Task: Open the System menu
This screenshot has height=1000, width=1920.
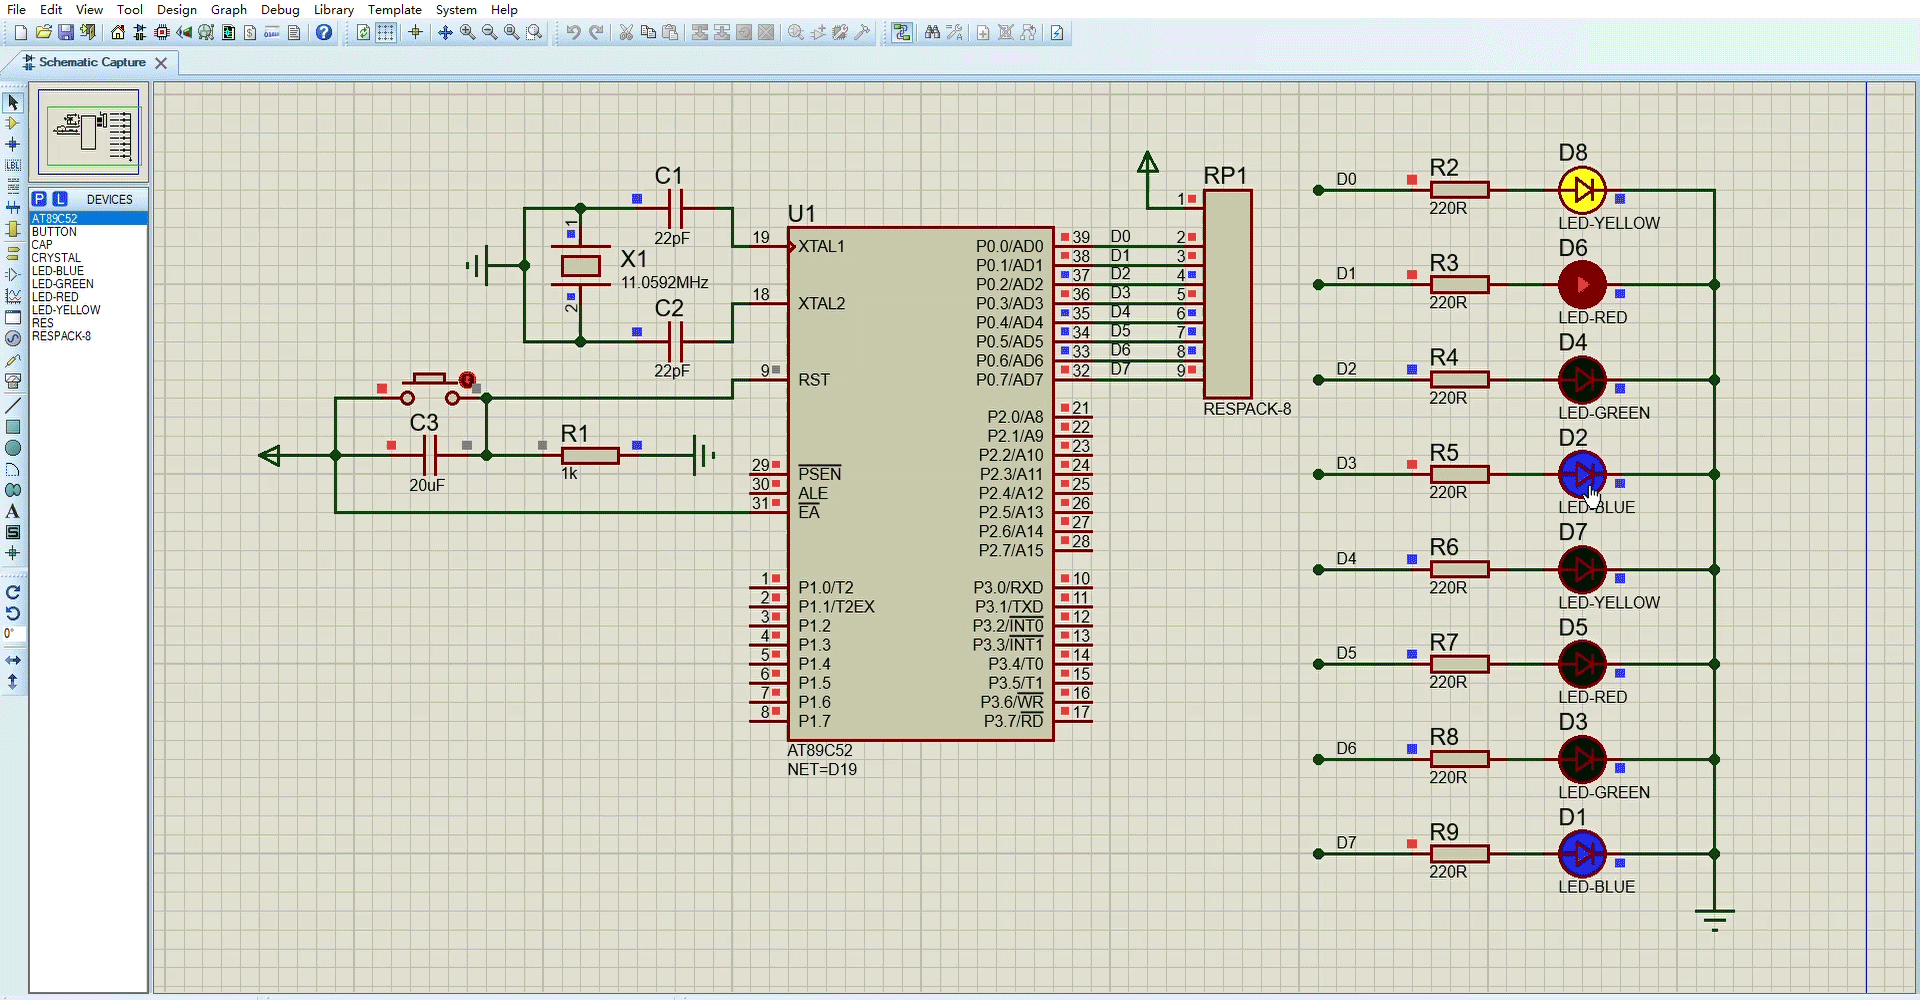Action: coord(456,9)
